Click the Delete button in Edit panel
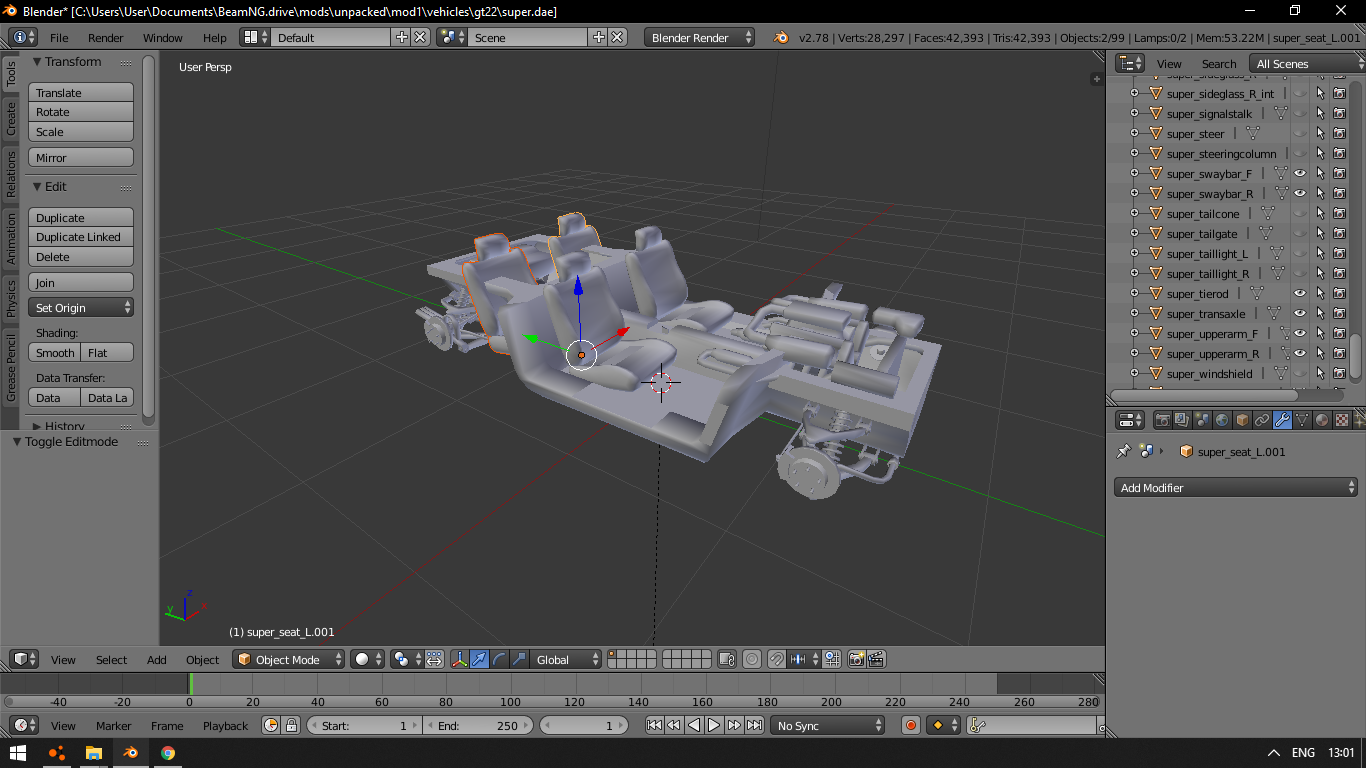 [x=81, y=257]
